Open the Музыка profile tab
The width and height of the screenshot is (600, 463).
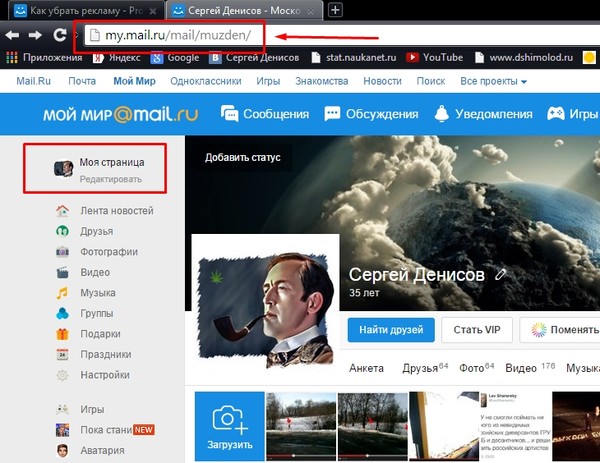[x=583, y=368]
